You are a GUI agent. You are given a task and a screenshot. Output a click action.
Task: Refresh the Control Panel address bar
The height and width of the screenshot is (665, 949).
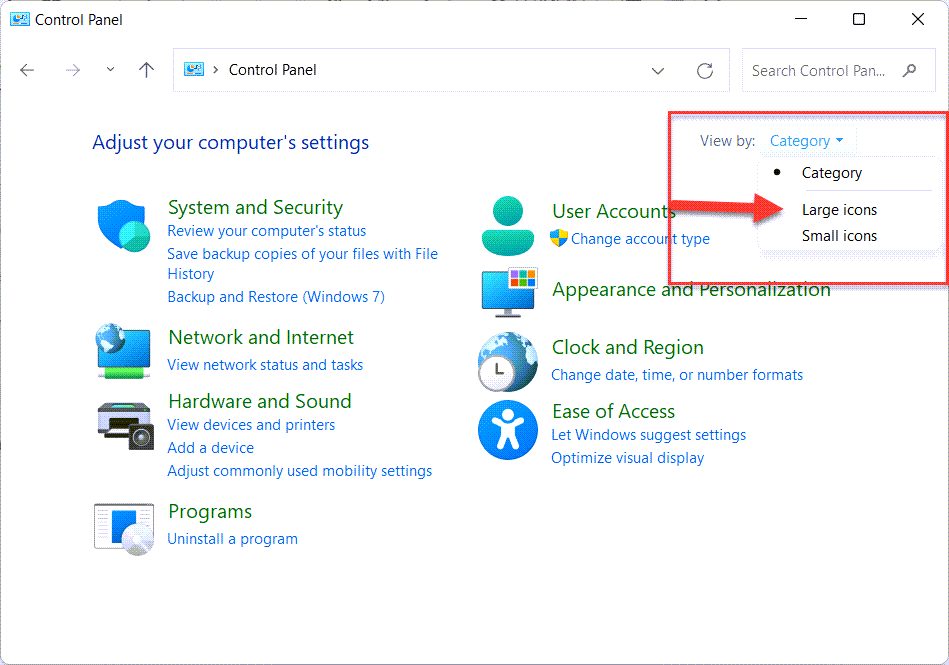coord(705,71)
